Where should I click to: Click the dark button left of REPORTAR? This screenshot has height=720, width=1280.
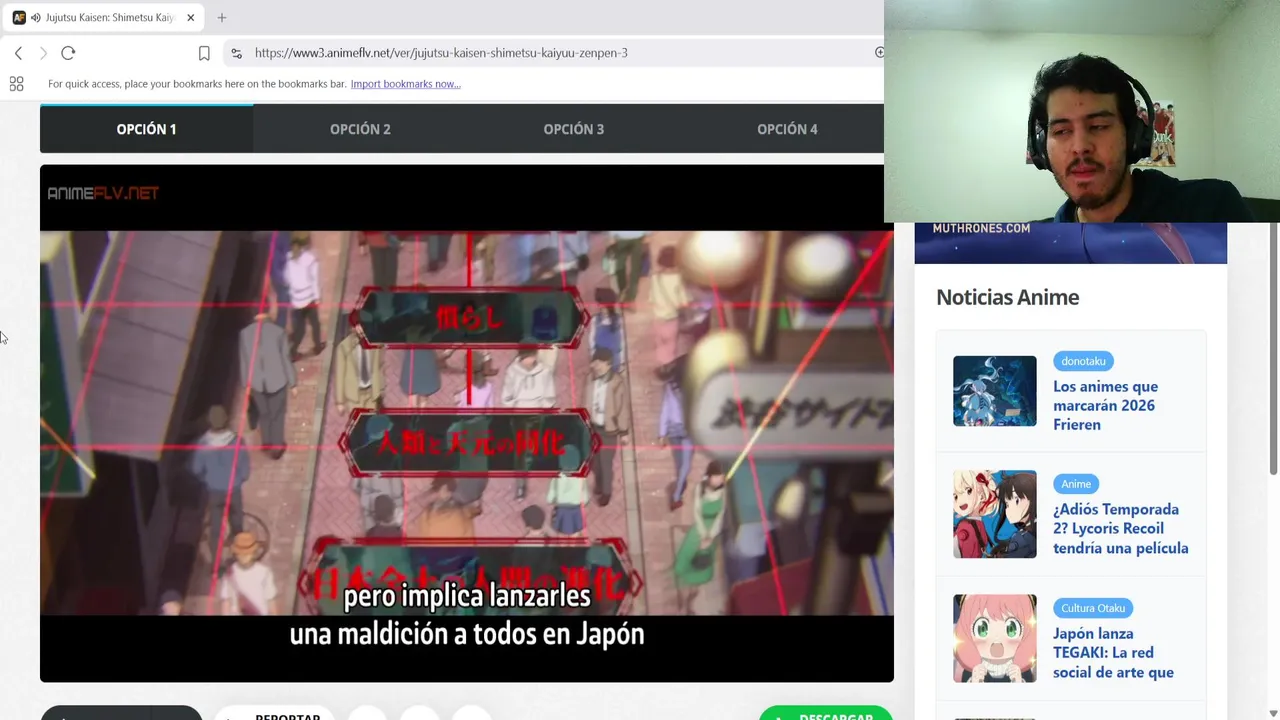click(121, 713)
